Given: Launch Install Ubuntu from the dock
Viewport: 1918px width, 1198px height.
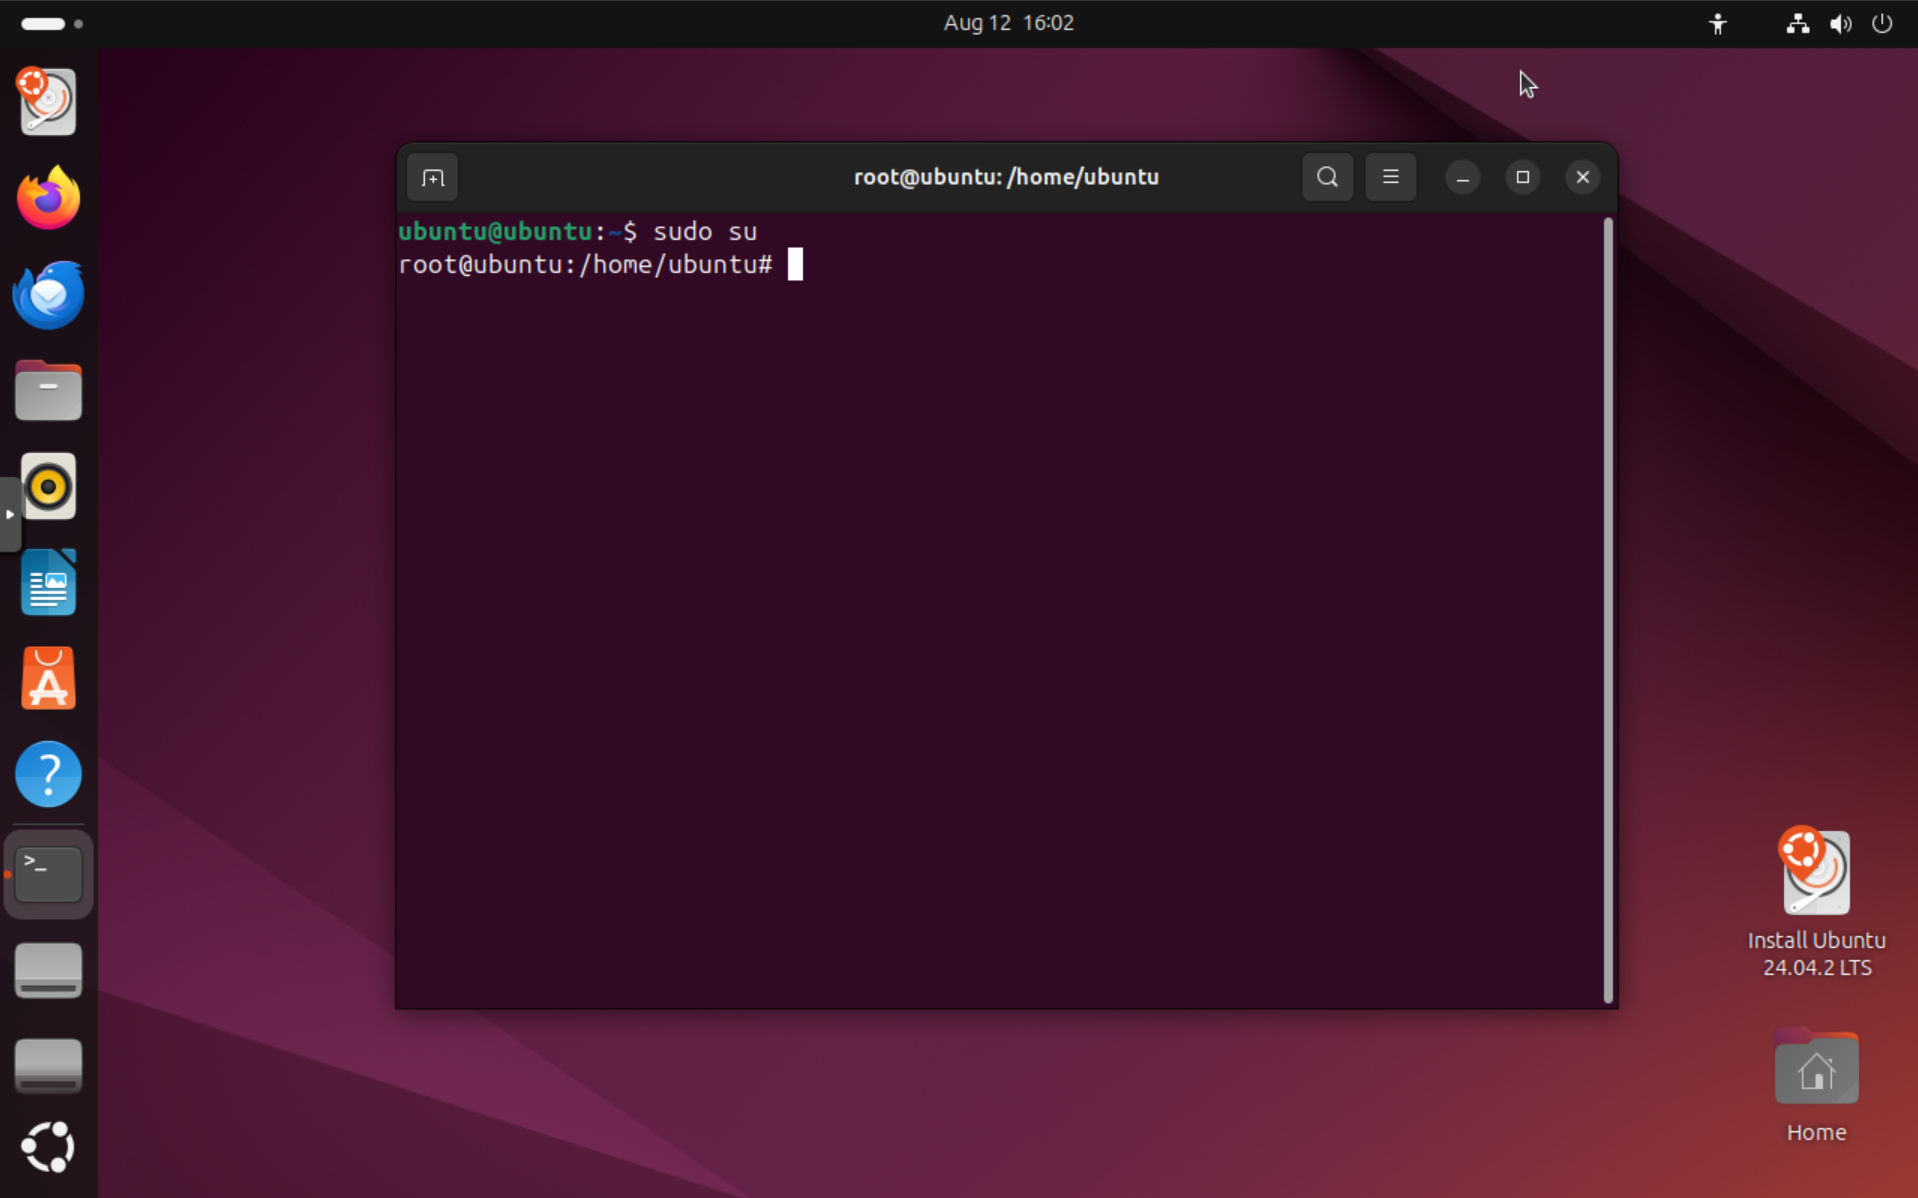Looking at the screenshot, I should [x=48, y=101].
